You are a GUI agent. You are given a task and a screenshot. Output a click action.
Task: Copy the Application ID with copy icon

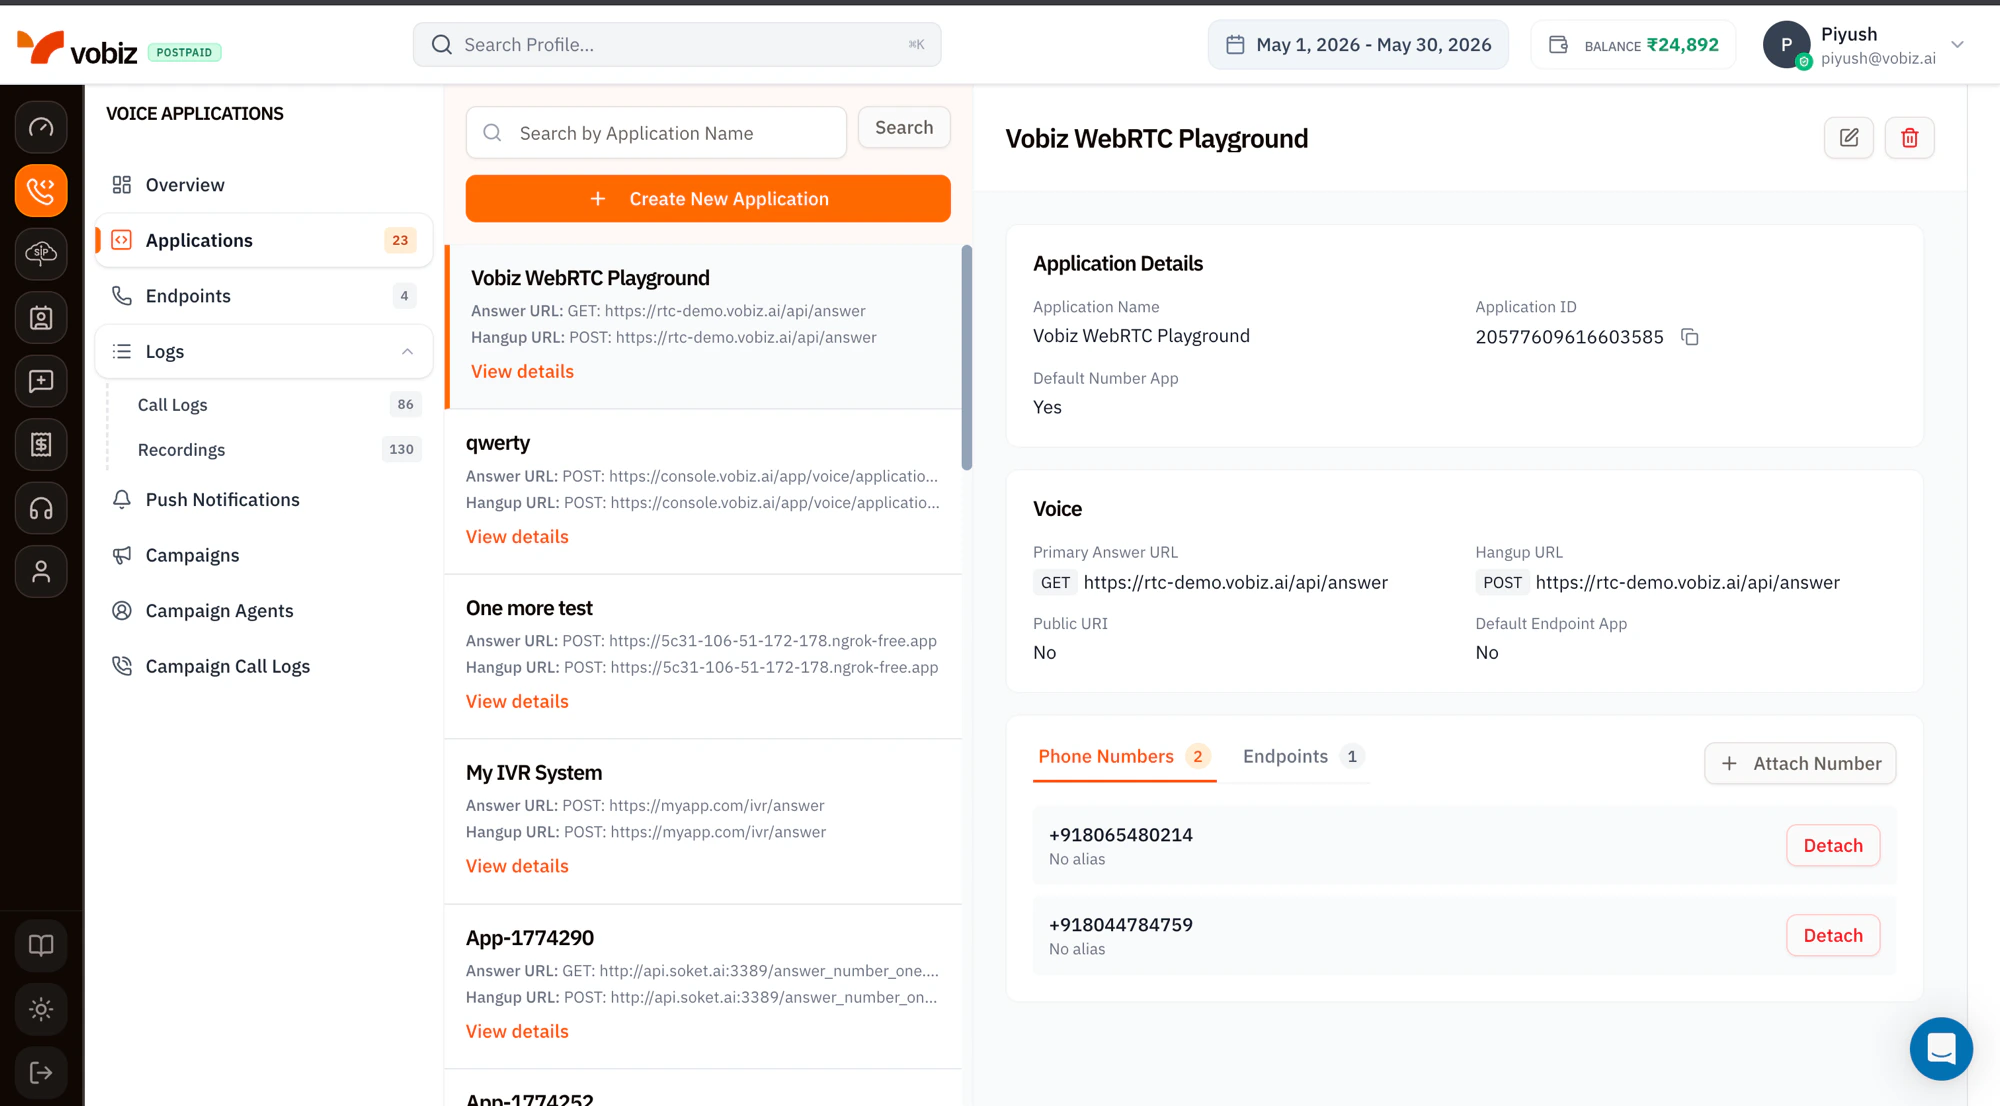(1690, 337)
